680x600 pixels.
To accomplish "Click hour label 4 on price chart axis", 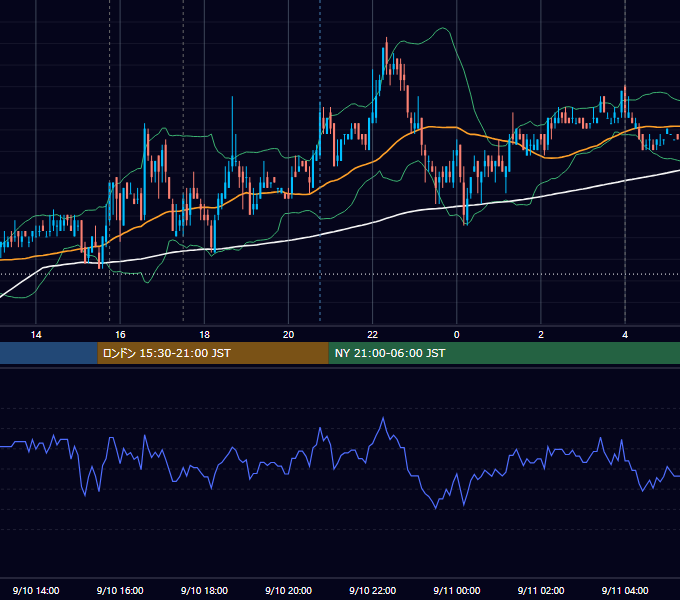I will 625,335.
